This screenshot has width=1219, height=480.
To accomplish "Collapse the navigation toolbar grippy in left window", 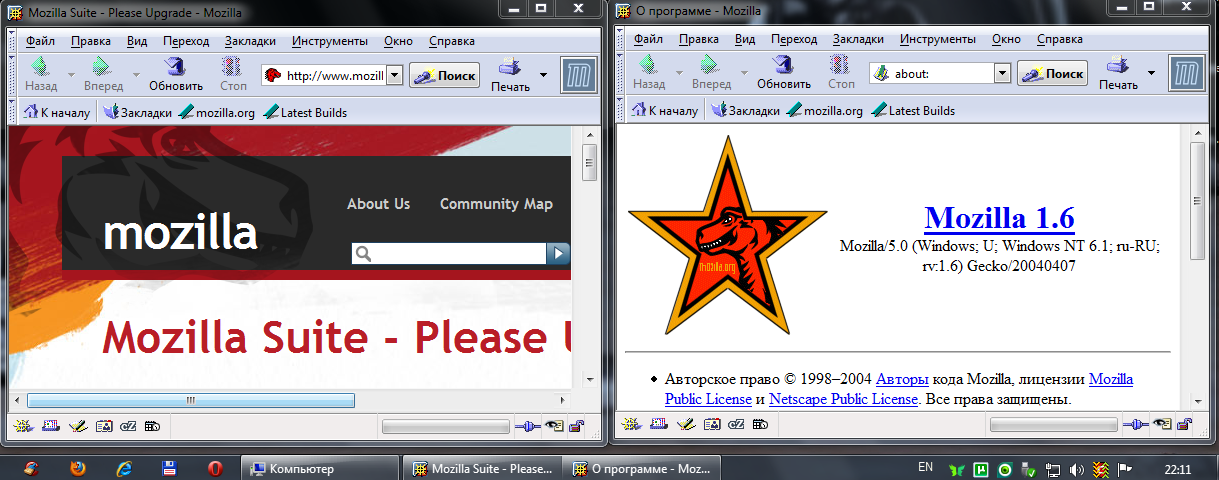I will click(14, 75).
